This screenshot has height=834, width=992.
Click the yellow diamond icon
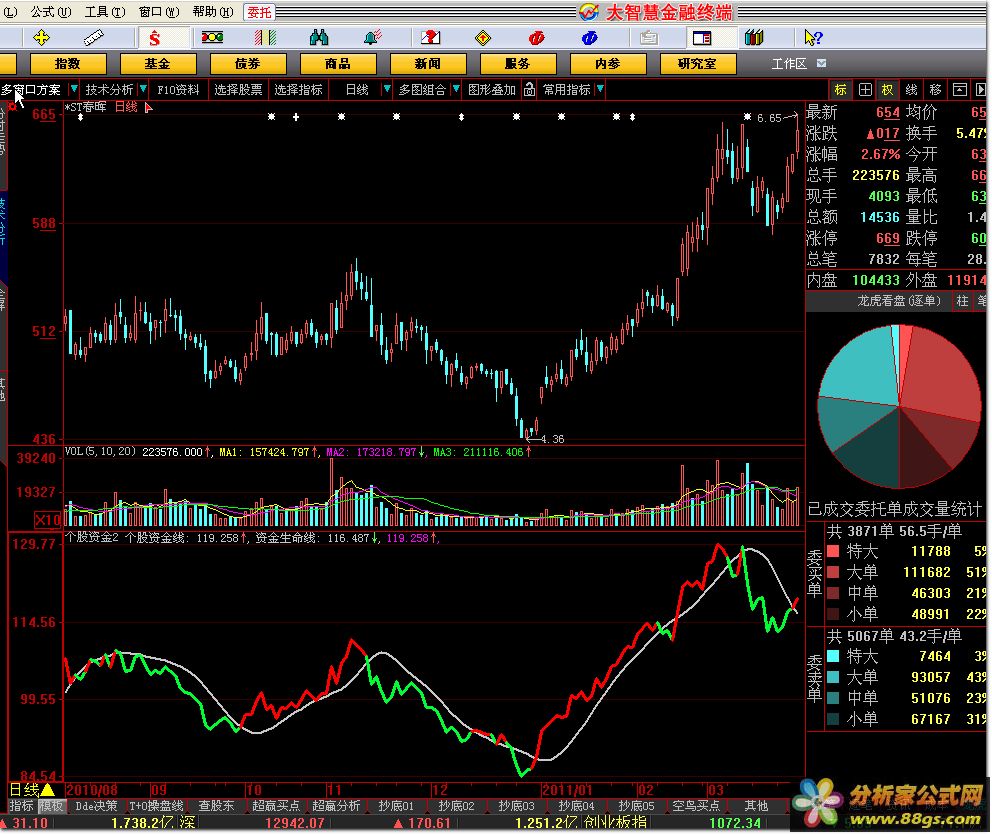(x=483, y=38)
